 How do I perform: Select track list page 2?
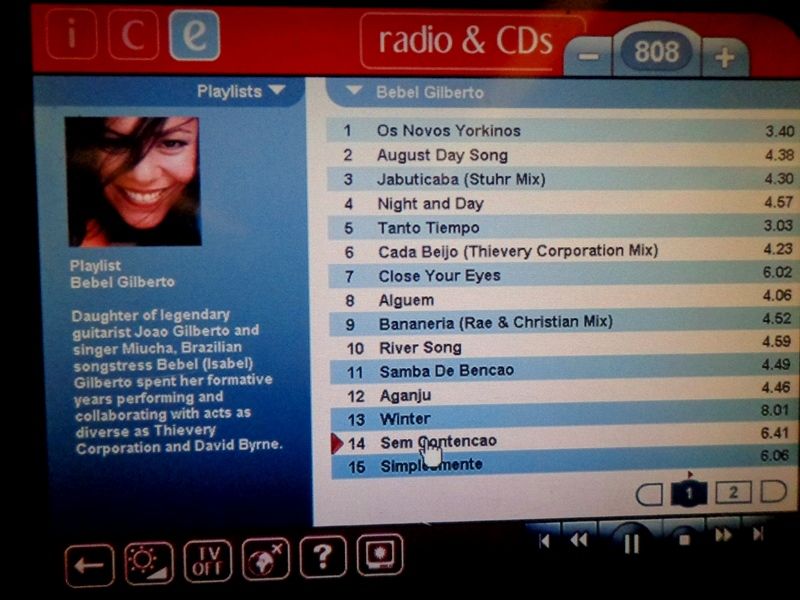pos(733,492)
